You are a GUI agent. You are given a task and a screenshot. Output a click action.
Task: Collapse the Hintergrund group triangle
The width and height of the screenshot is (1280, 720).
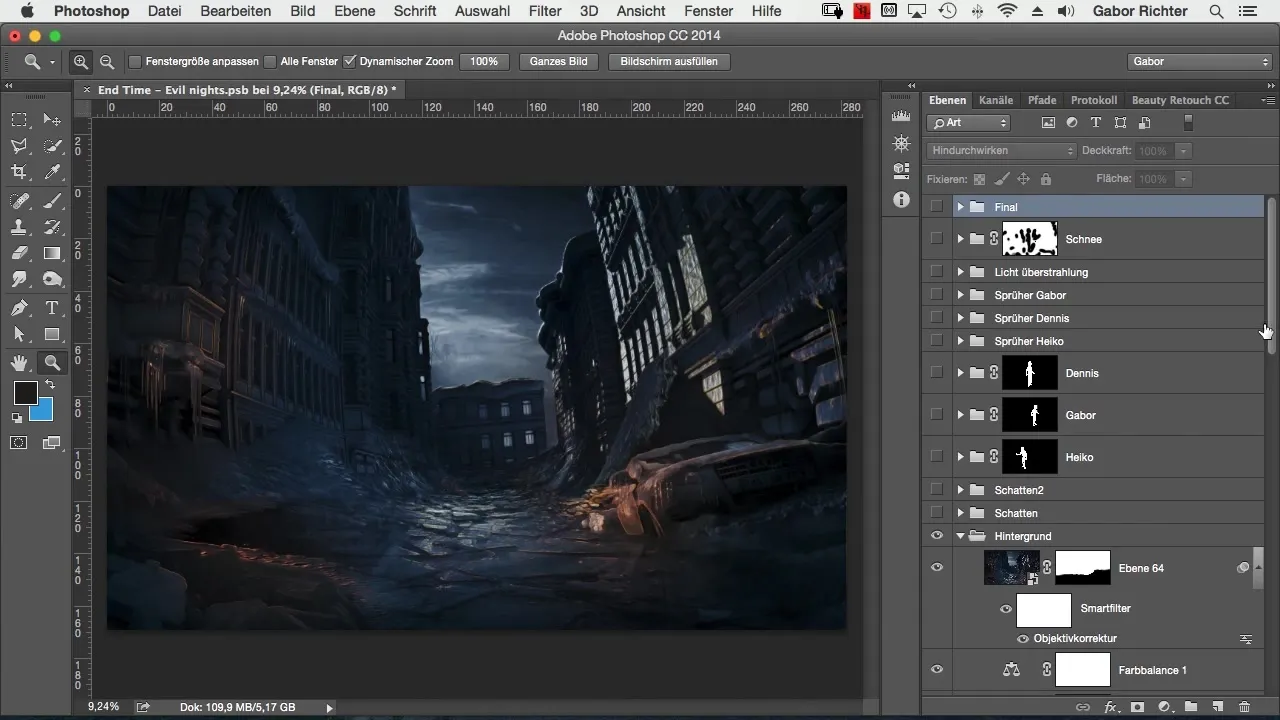[960, 536]
